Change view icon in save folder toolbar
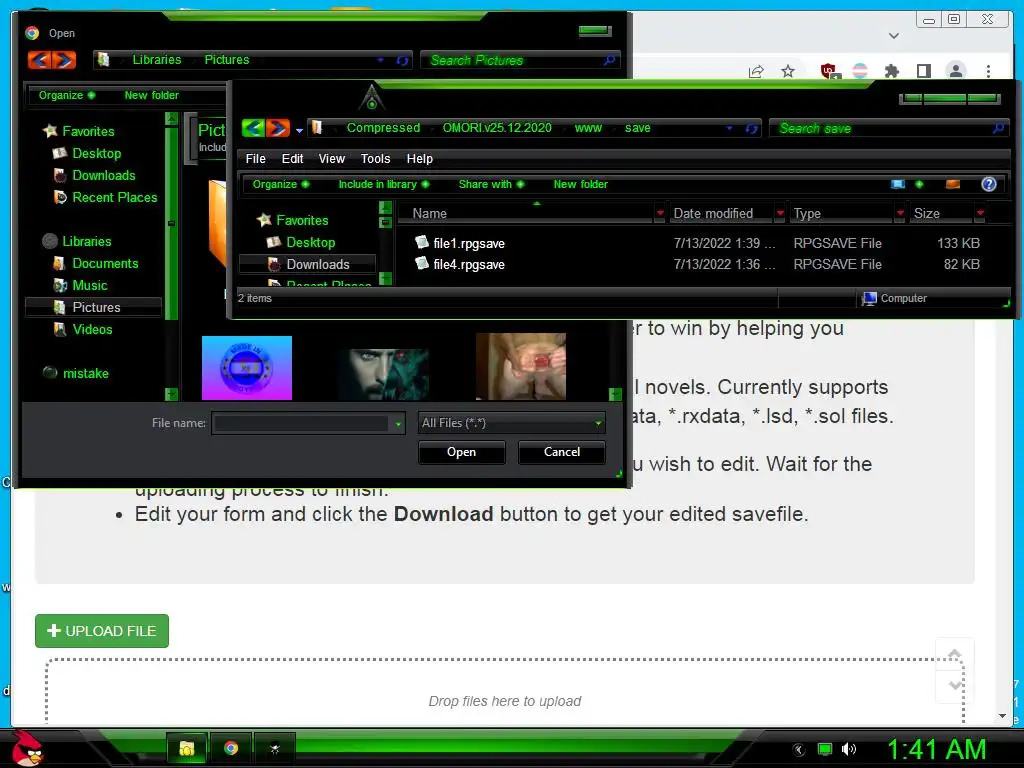This screenshot has width=1024, height=768. 898,184
